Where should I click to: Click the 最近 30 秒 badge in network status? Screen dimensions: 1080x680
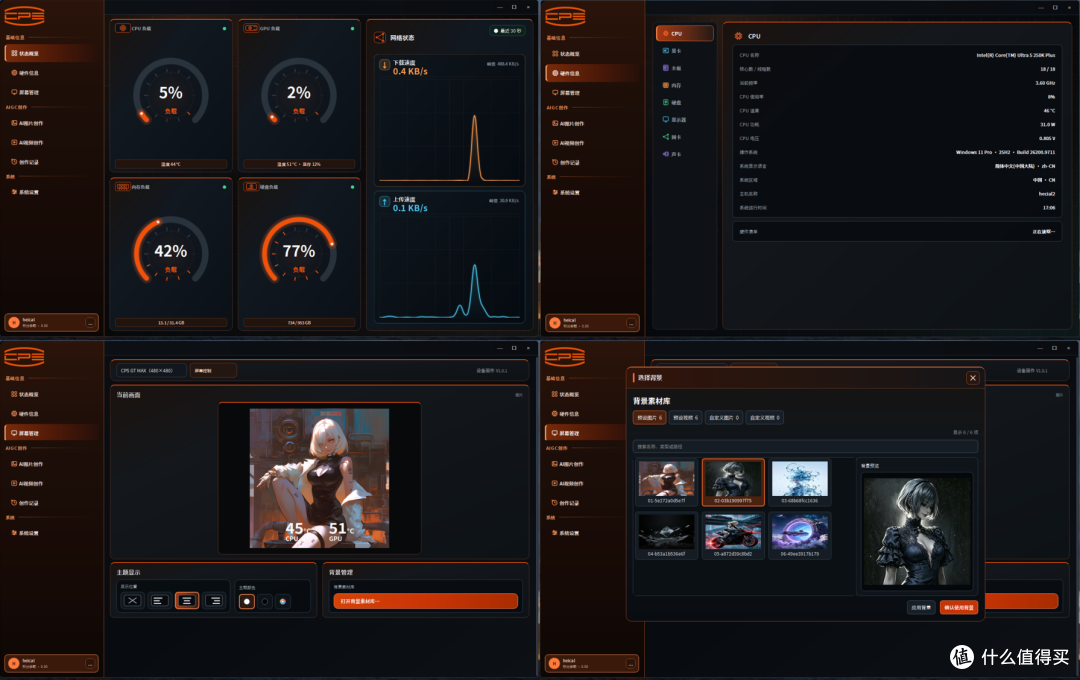click(x=508, y=31)
